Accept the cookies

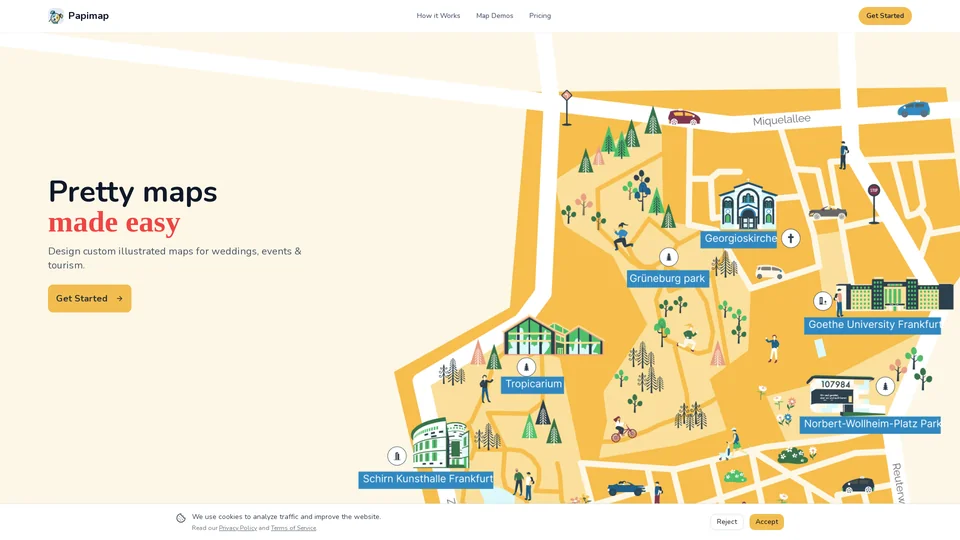pyautogui.click(x=766, y=522)
